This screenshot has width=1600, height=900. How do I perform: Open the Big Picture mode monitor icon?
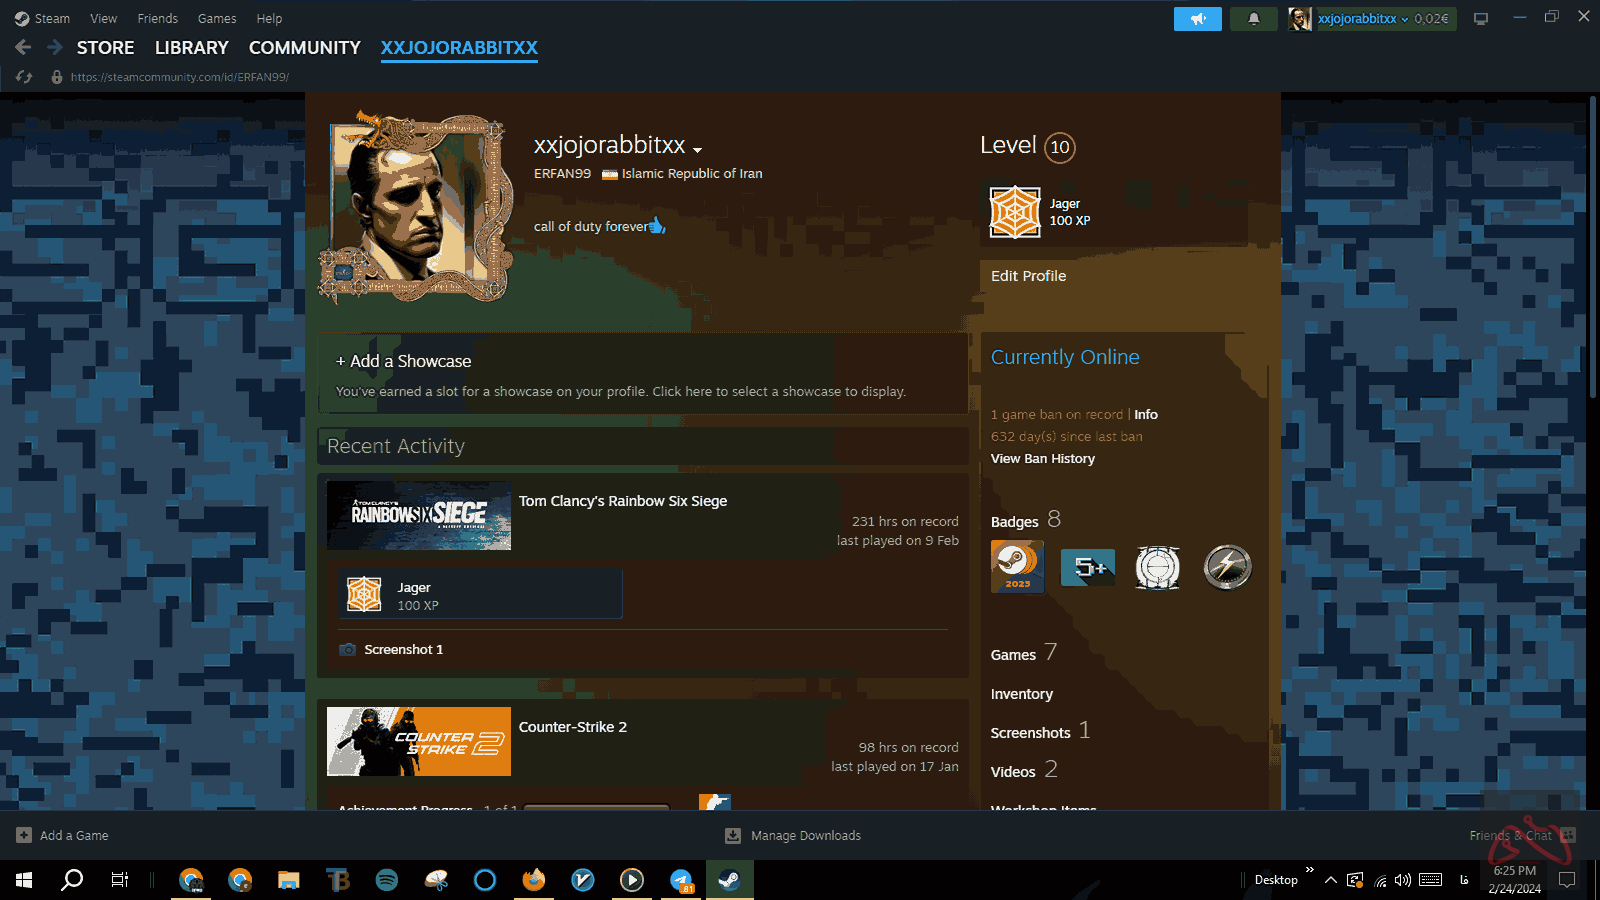coord(1481,19)
